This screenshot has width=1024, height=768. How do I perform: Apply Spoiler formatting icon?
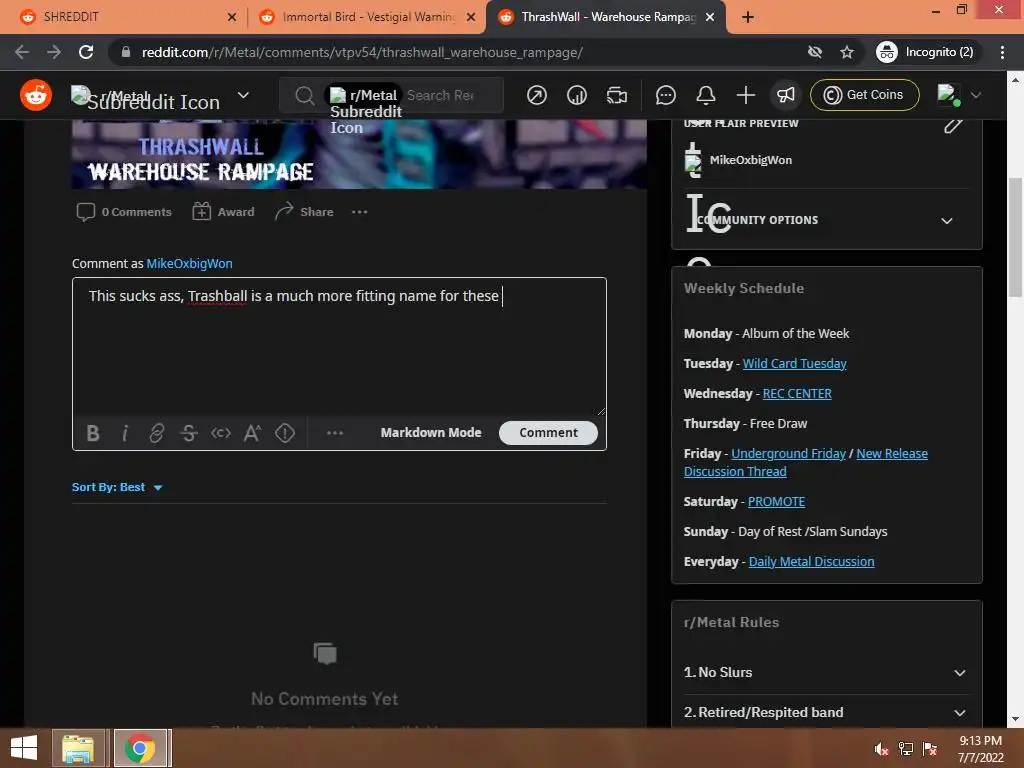(x=285, y=433)
